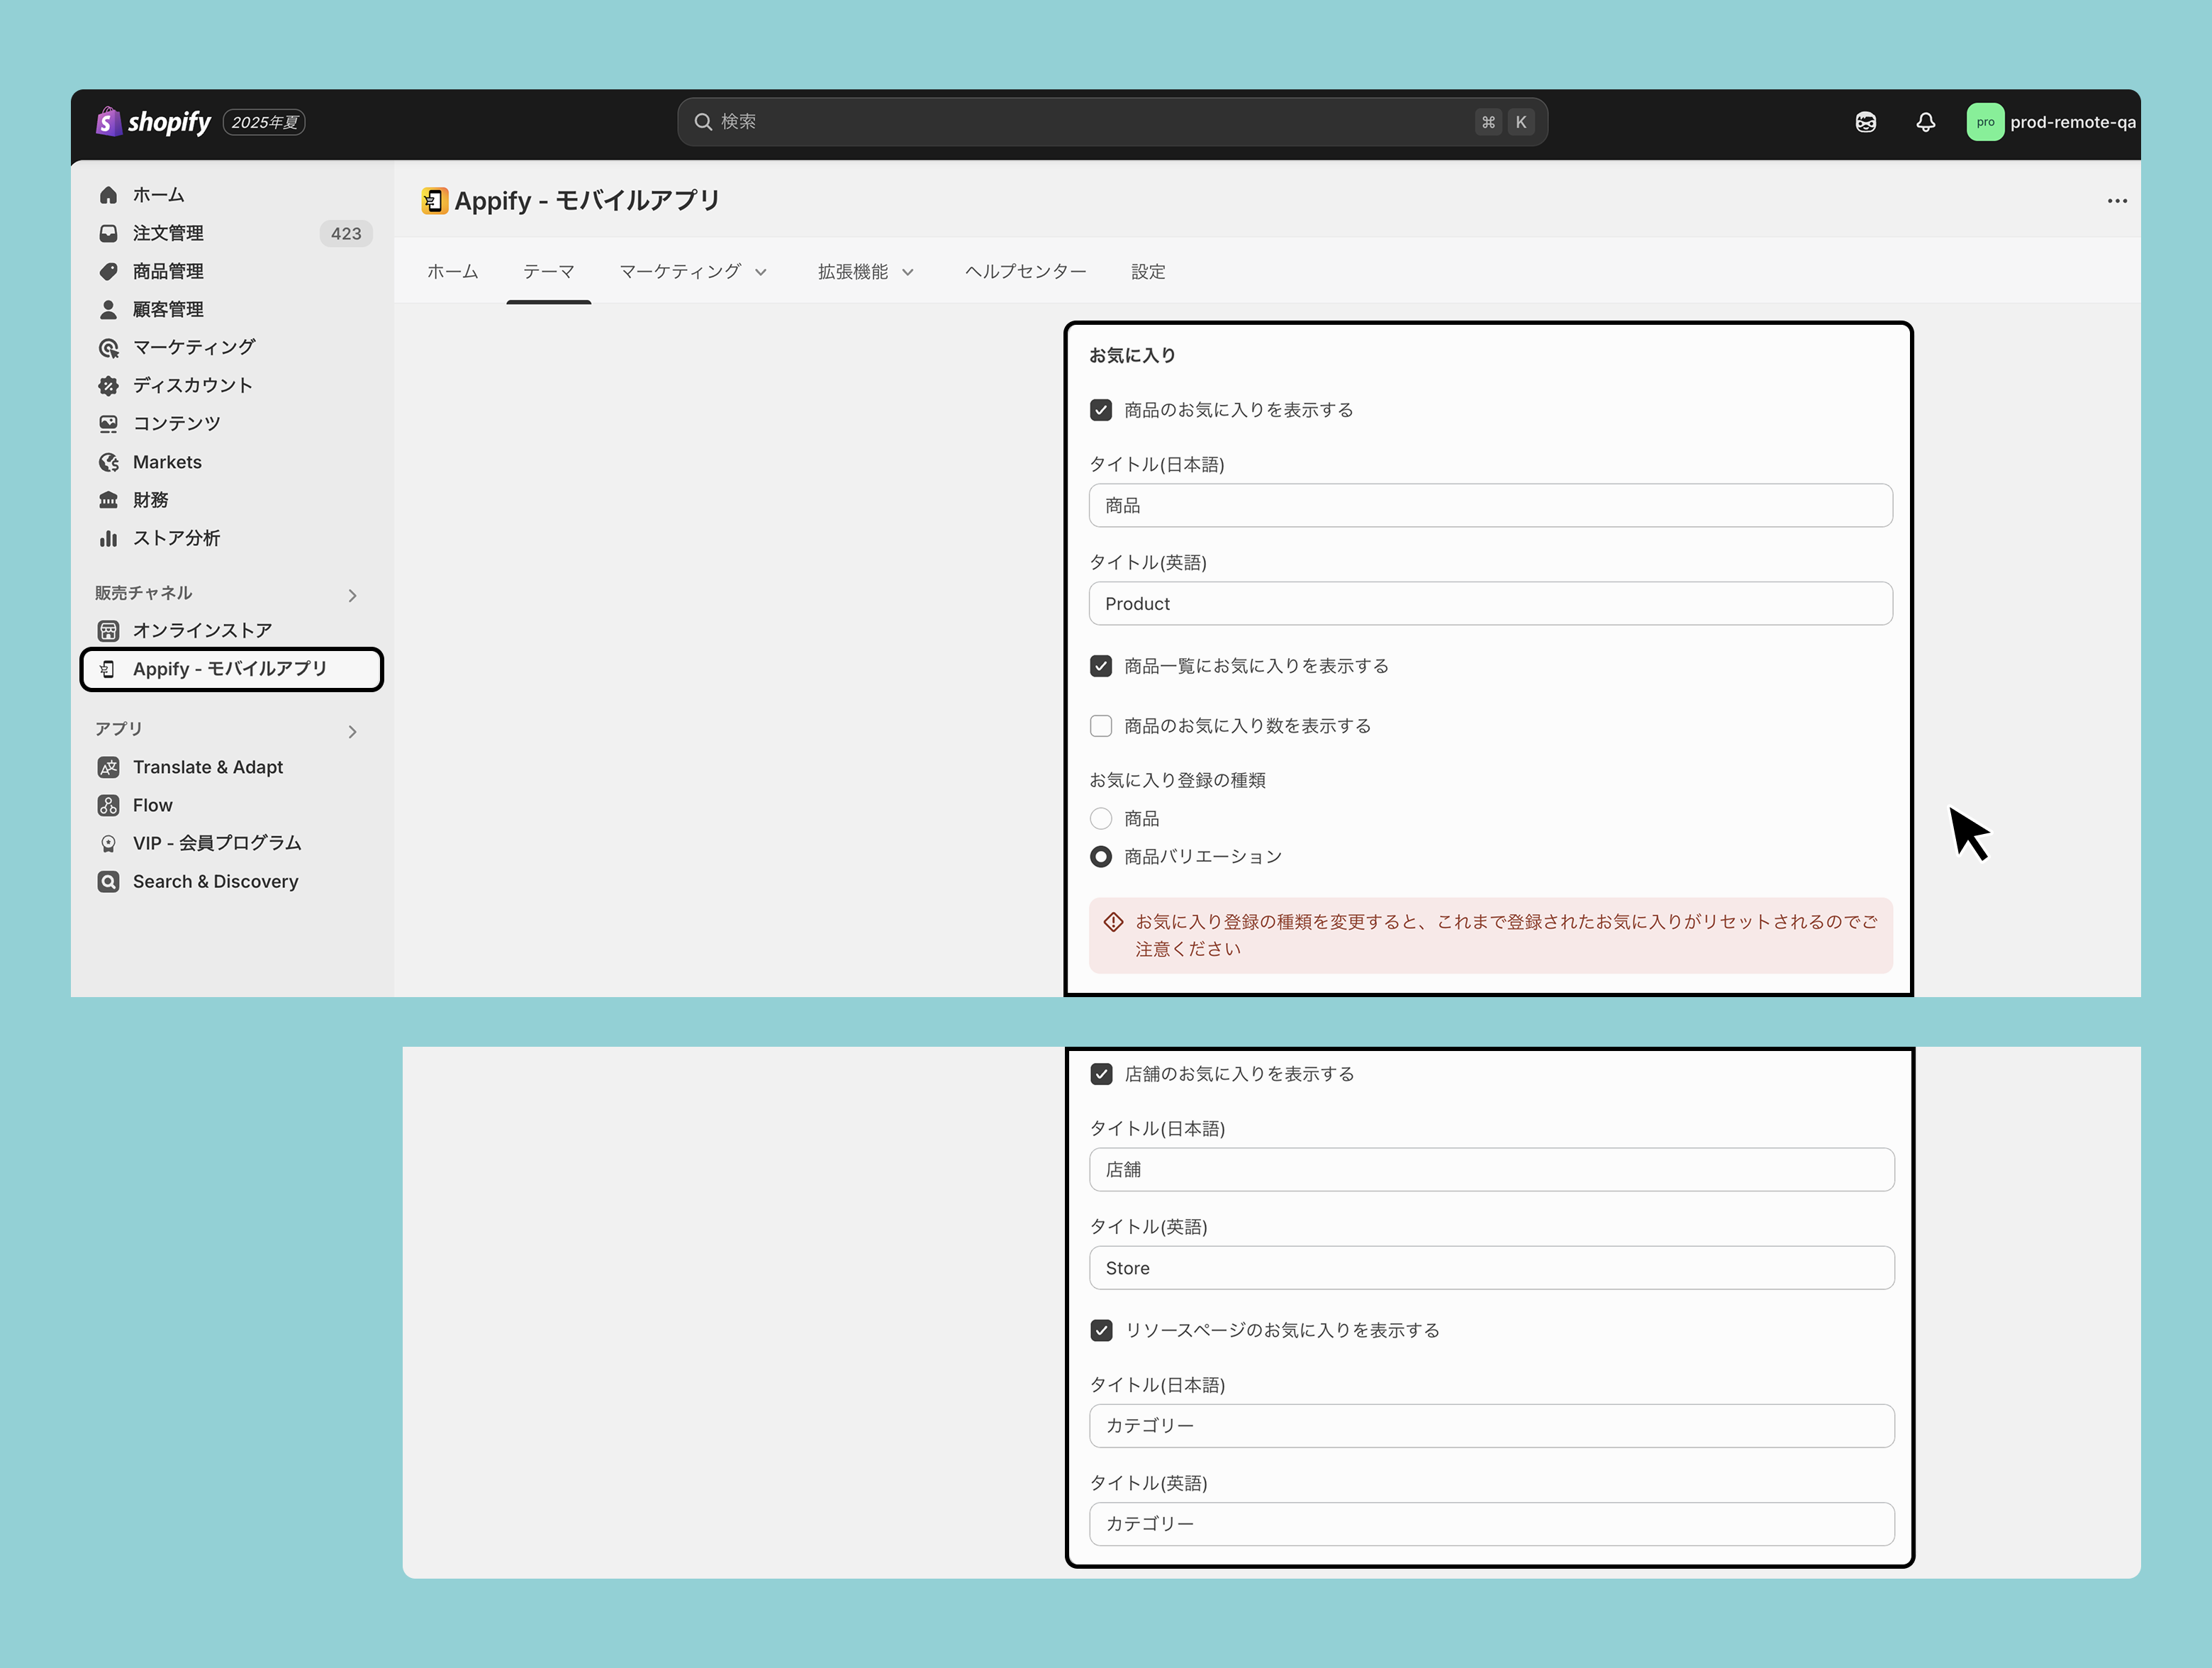Click the Flow app icon
The height and width of the screenshot is (1668, 2212).
click(108, 805)
